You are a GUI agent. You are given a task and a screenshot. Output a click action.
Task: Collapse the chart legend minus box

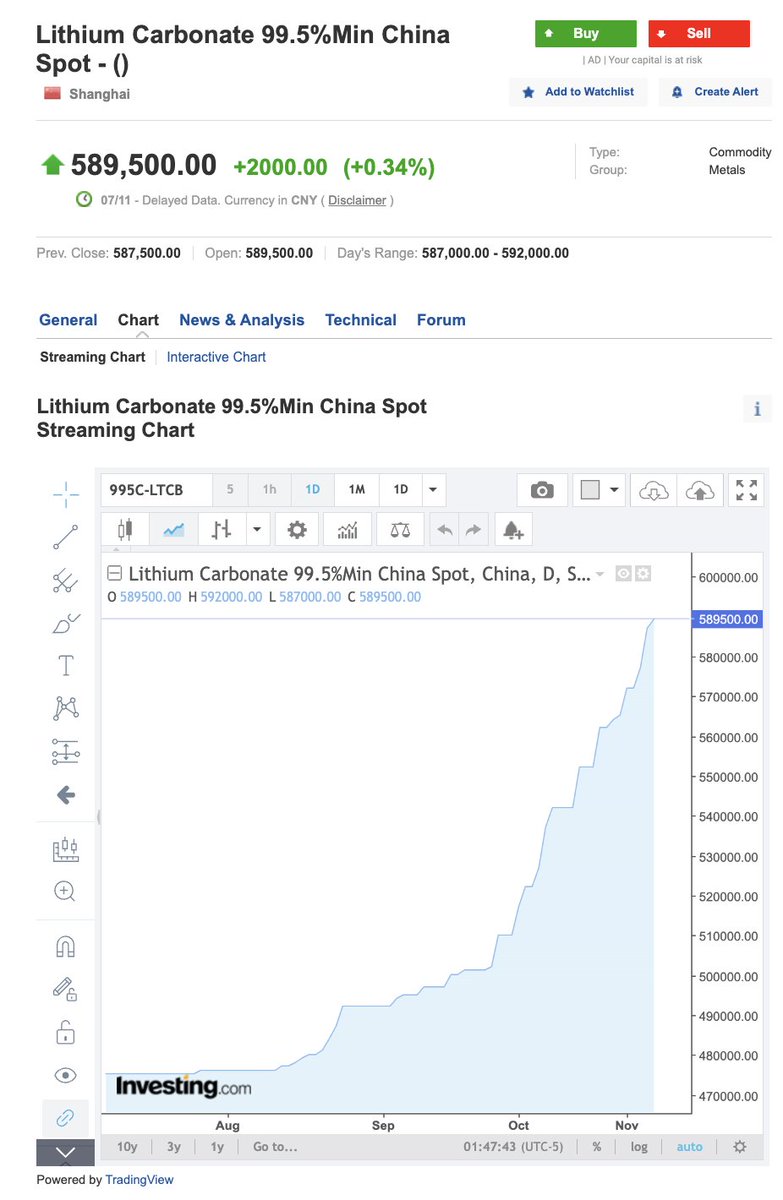(115, 574)
